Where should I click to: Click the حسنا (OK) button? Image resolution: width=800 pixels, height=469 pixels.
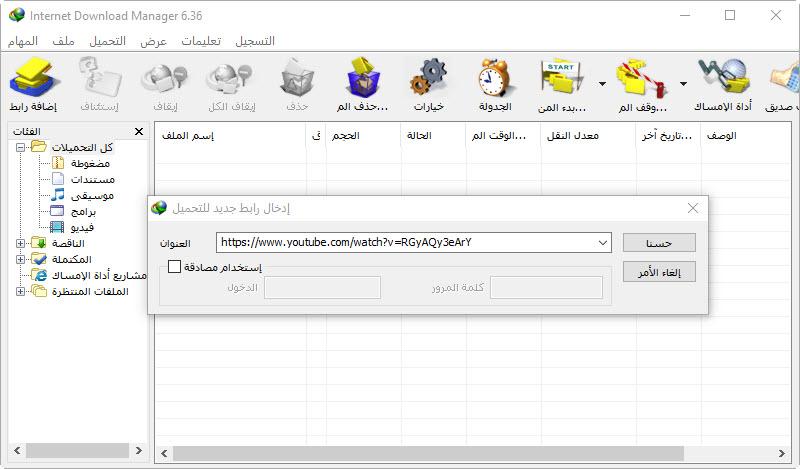point(659,243)
